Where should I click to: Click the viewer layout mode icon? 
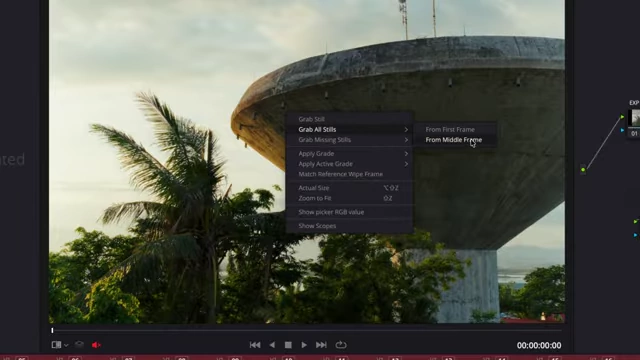(56, 345)
